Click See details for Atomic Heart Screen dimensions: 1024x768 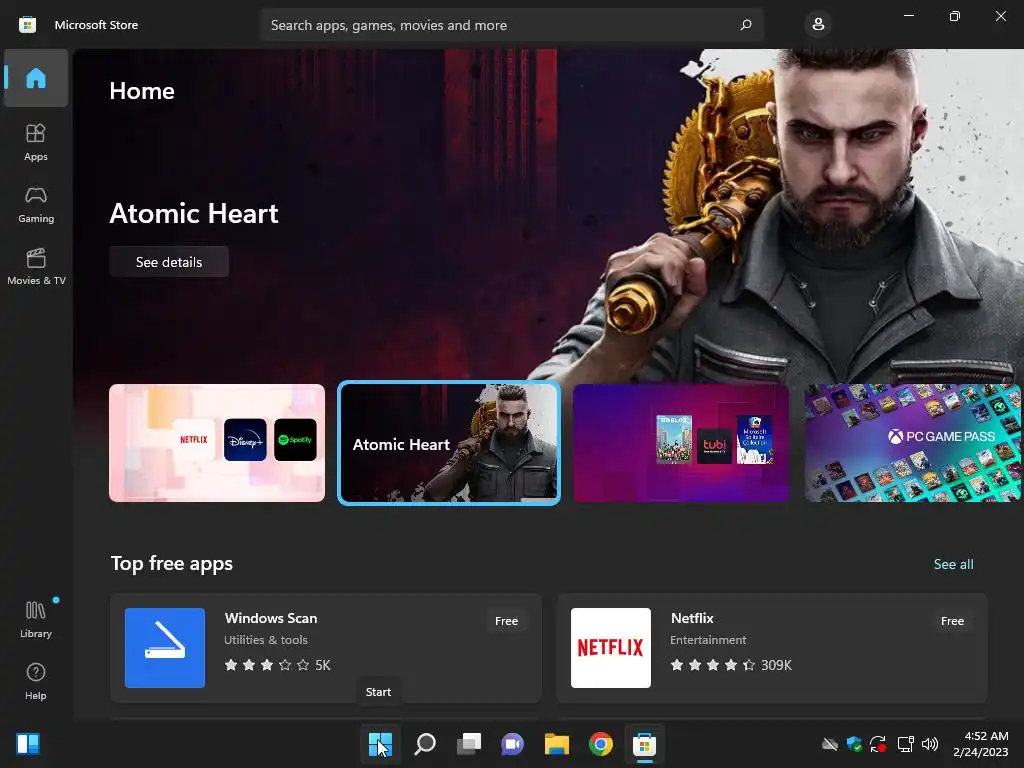[x=168, y=262]
